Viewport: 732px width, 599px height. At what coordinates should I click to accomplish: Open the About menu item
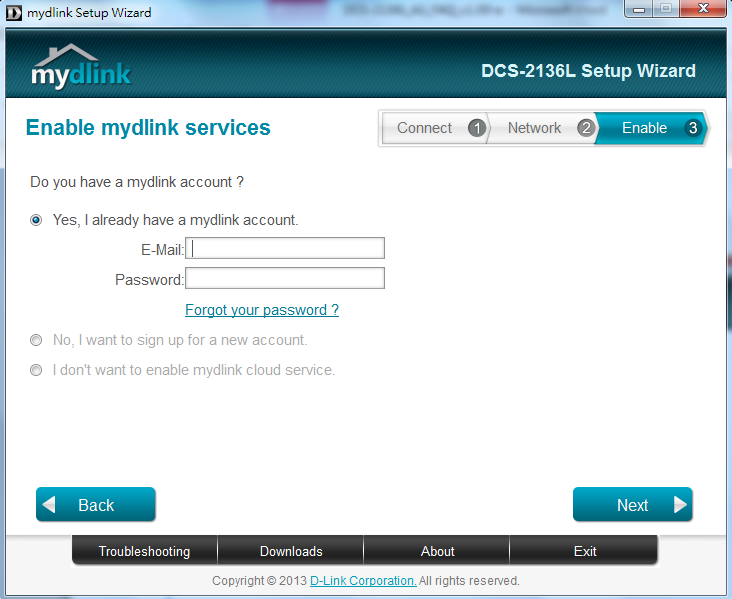pos(437,551)
